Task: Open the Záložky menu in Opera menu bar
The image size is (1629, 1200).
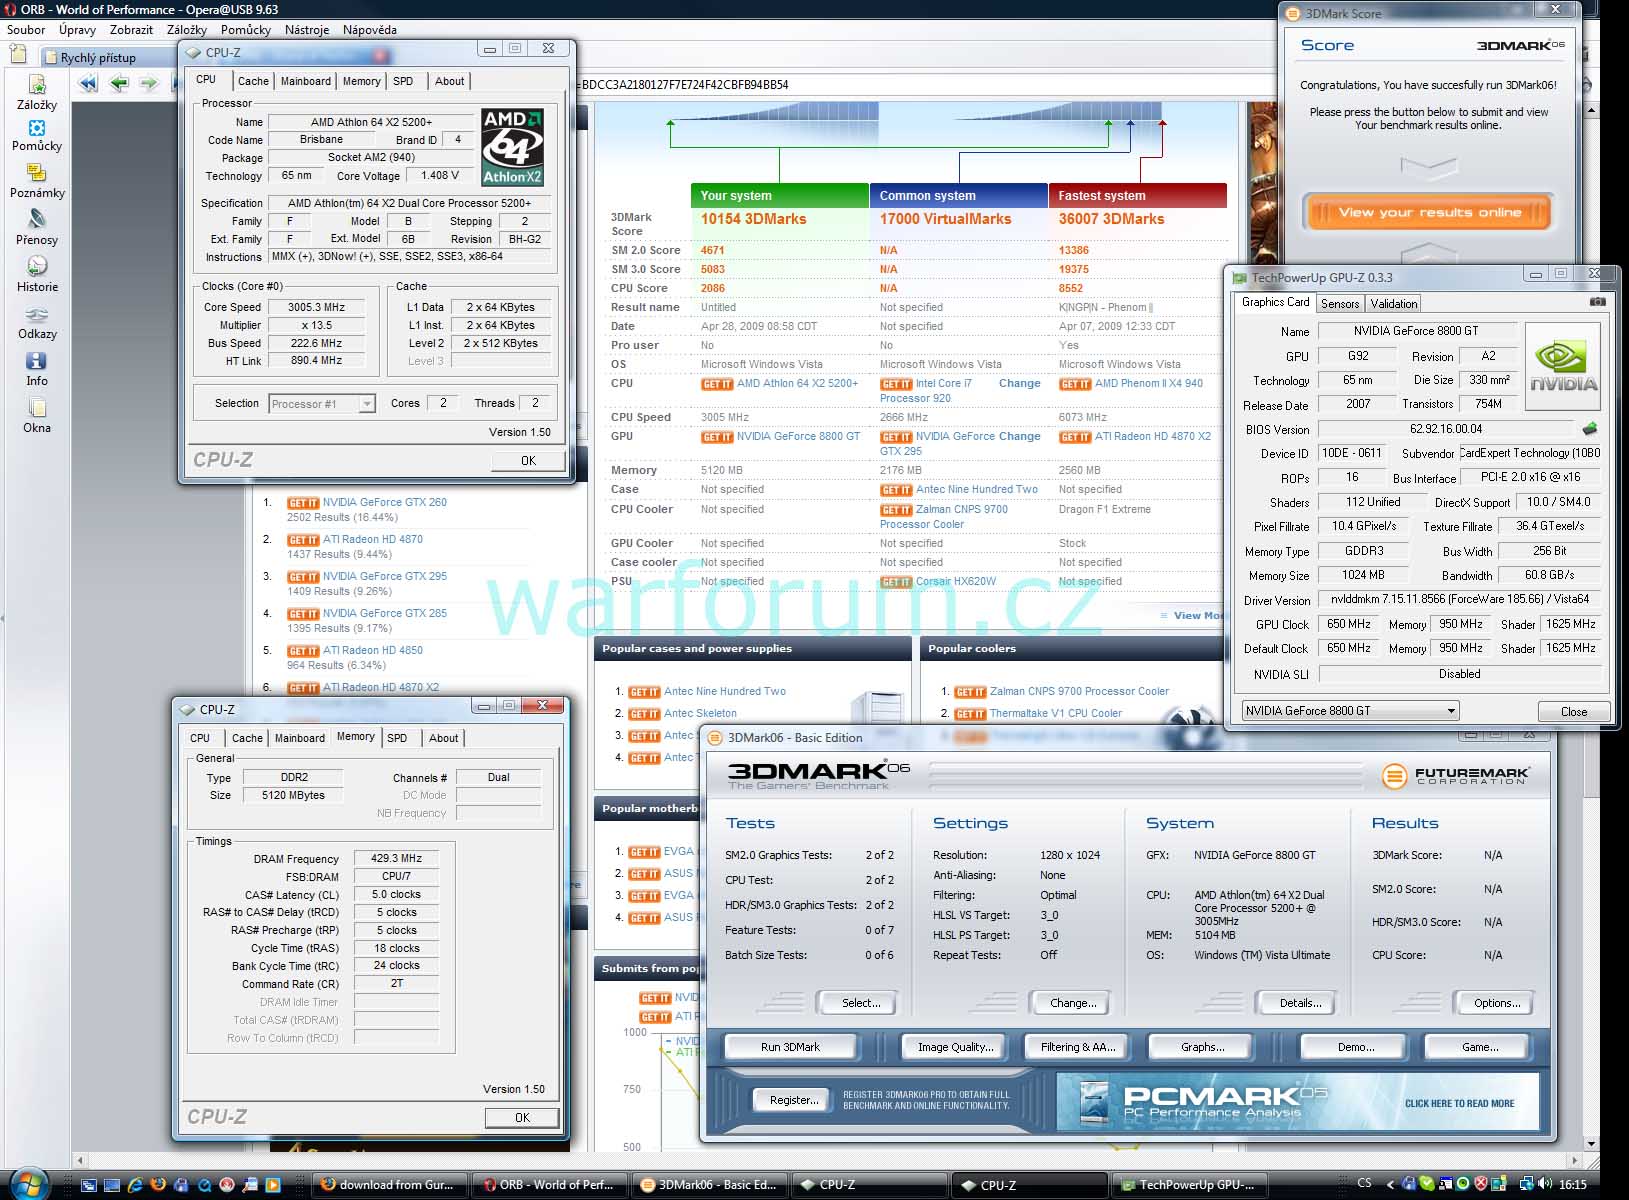Action: pyautogui.click(x=187, y=30)
